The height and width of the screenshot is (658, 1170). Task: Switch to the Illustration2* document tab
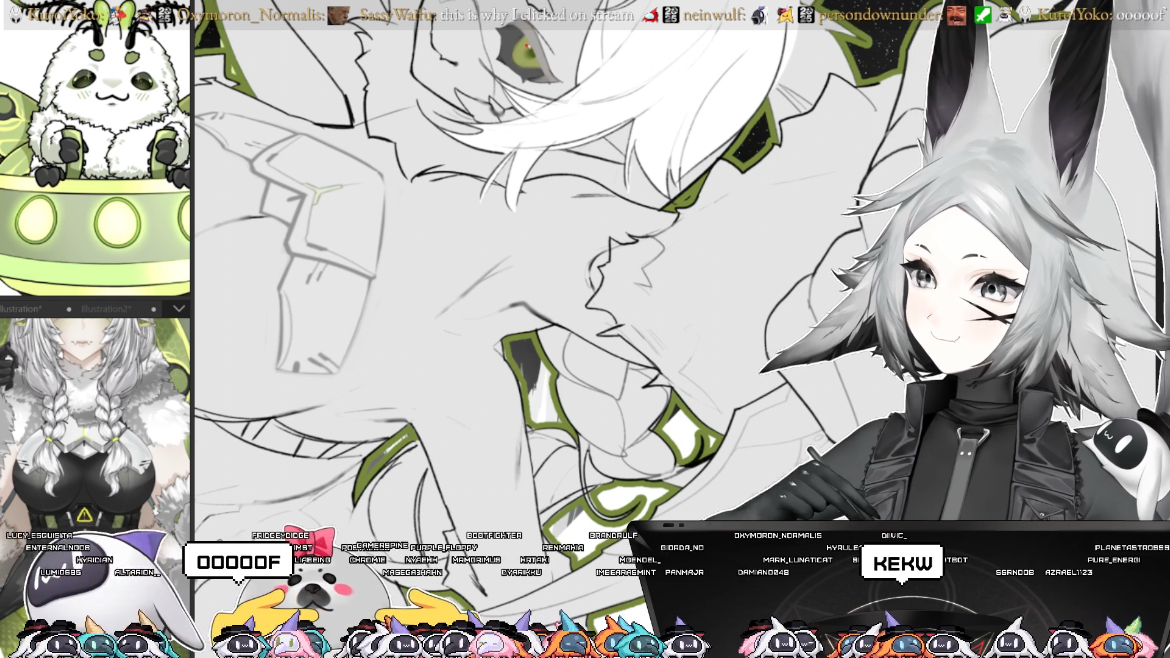pyautogui.click(x=106, y=309)
